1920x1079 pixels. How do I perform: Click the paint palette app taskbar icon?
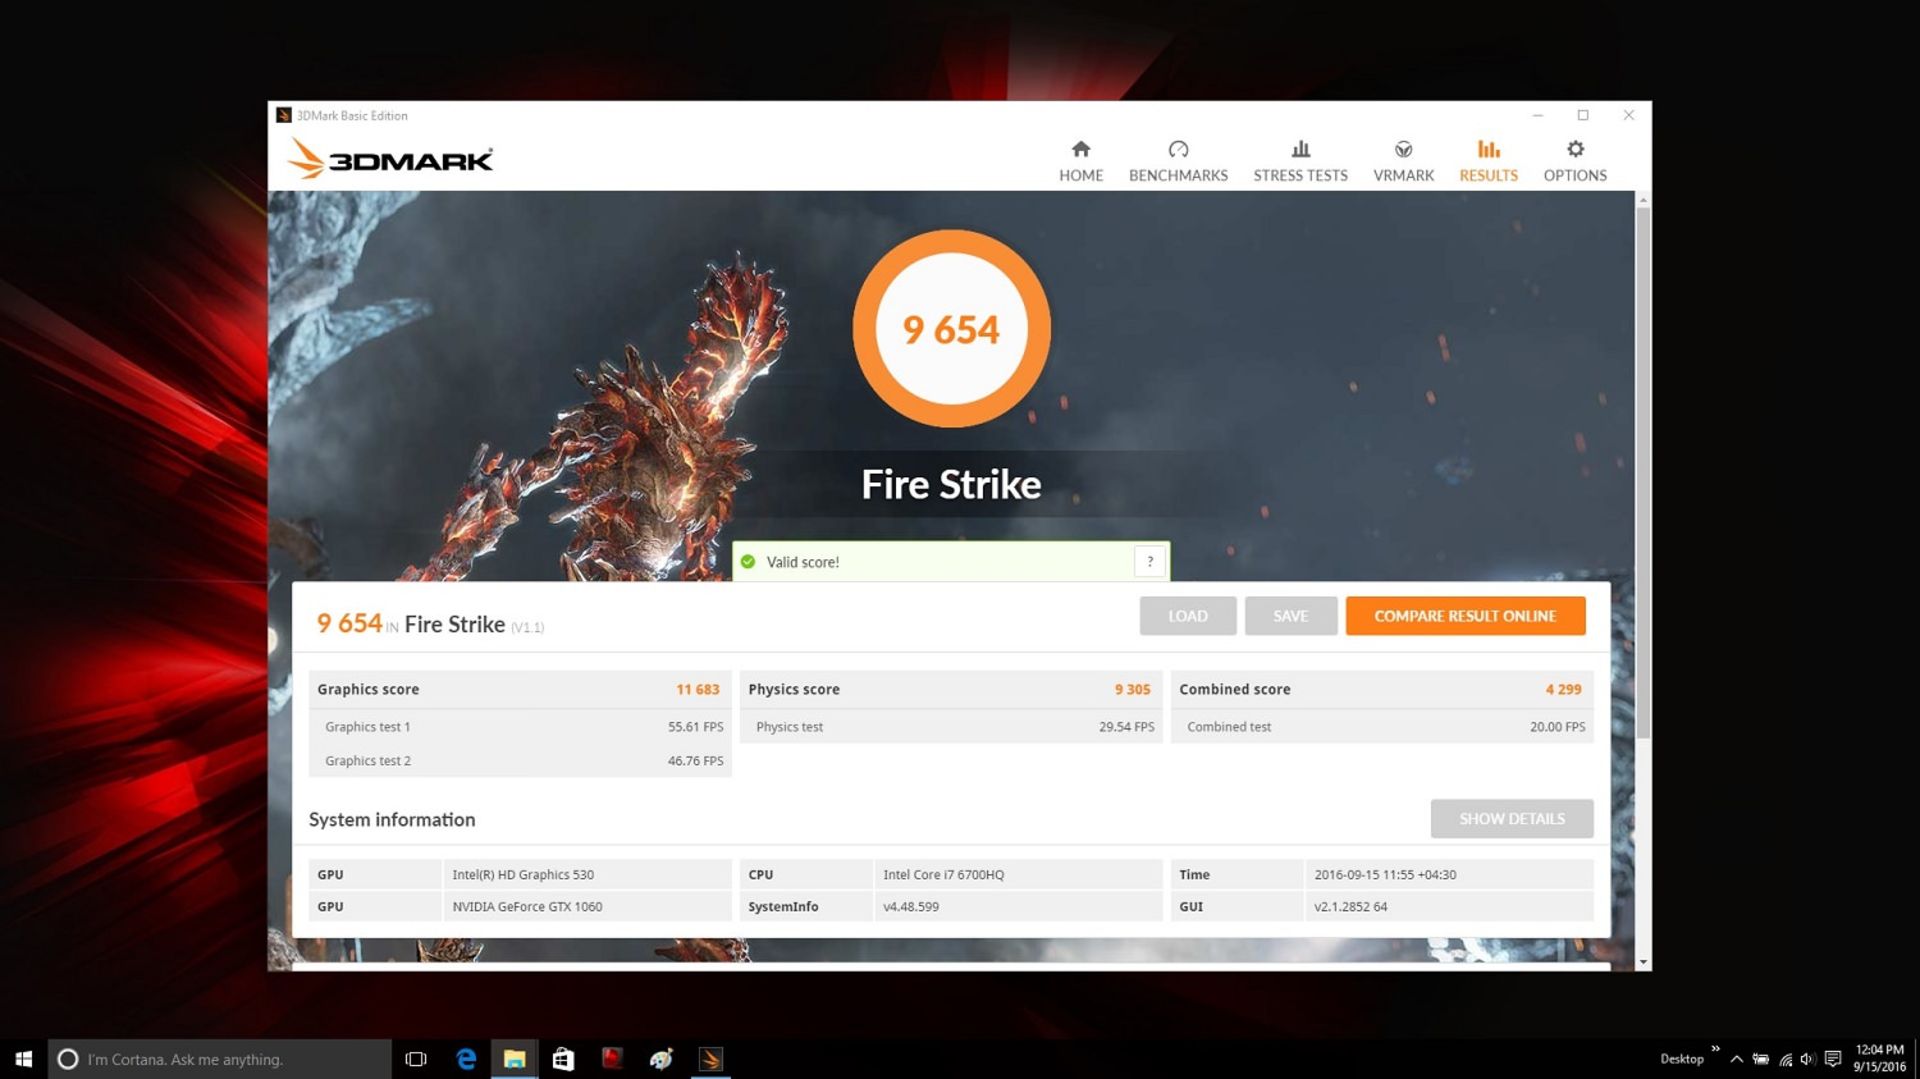point(661,1059)
